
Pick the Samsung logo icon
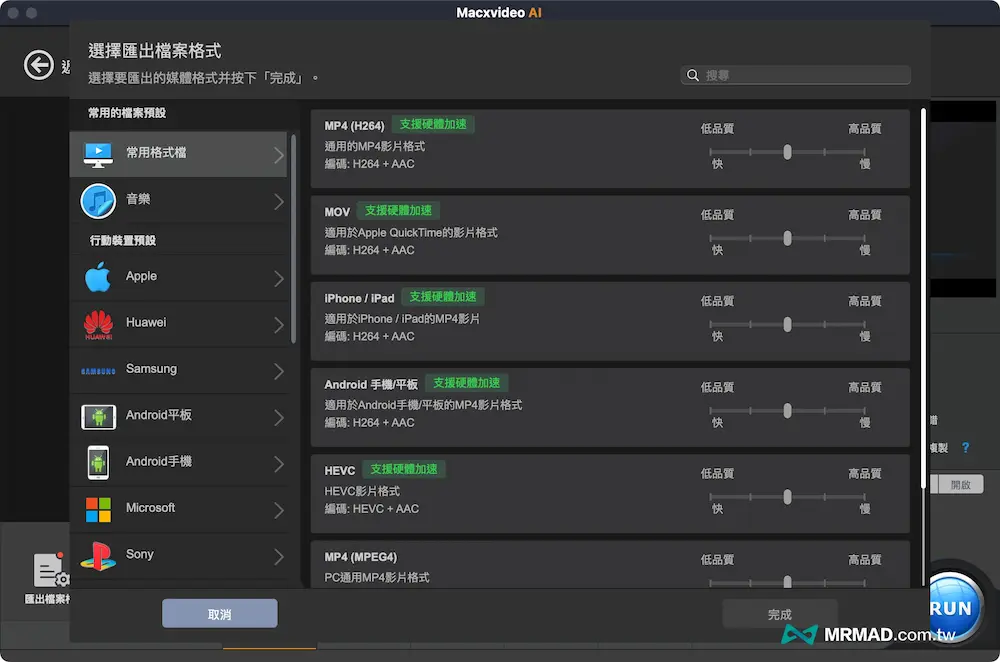pyautogui.click(x=98, y=370)
